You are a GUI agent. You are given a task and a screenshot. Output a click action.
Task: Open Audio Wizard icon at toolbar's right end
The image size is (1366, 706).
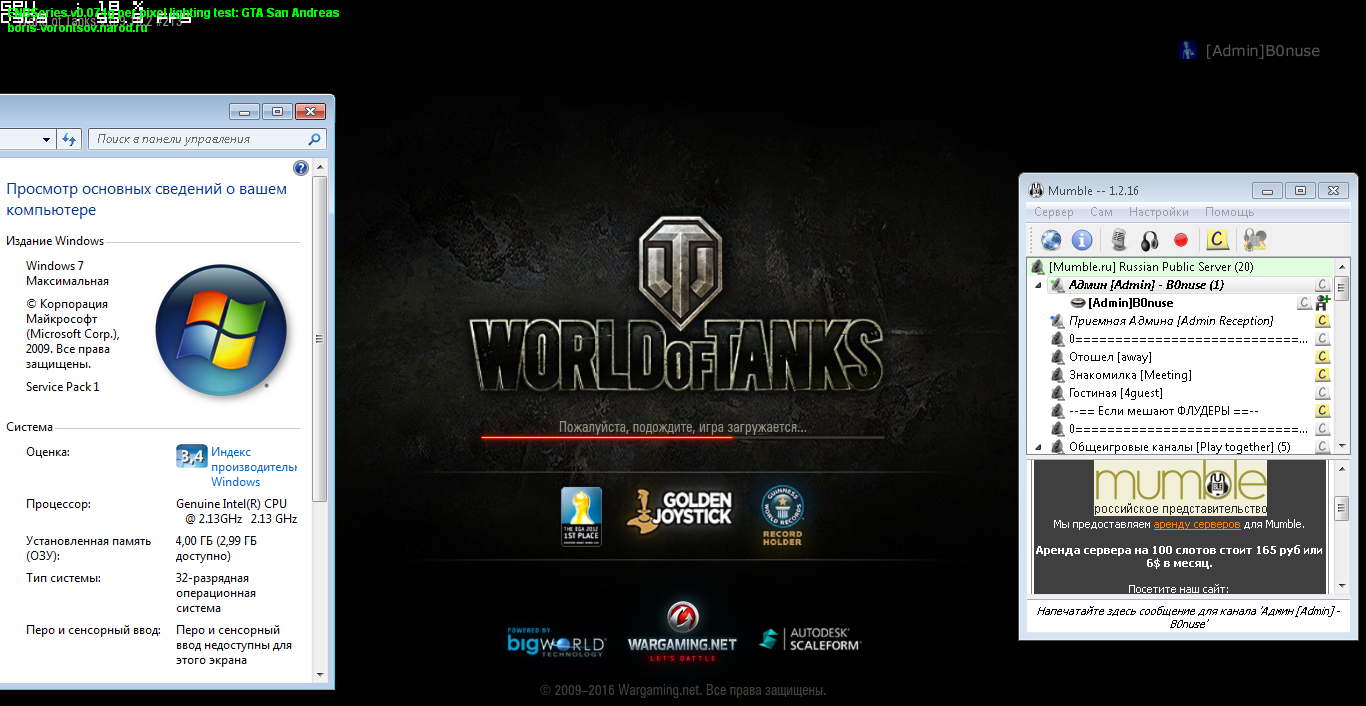tap(1254, 240)
